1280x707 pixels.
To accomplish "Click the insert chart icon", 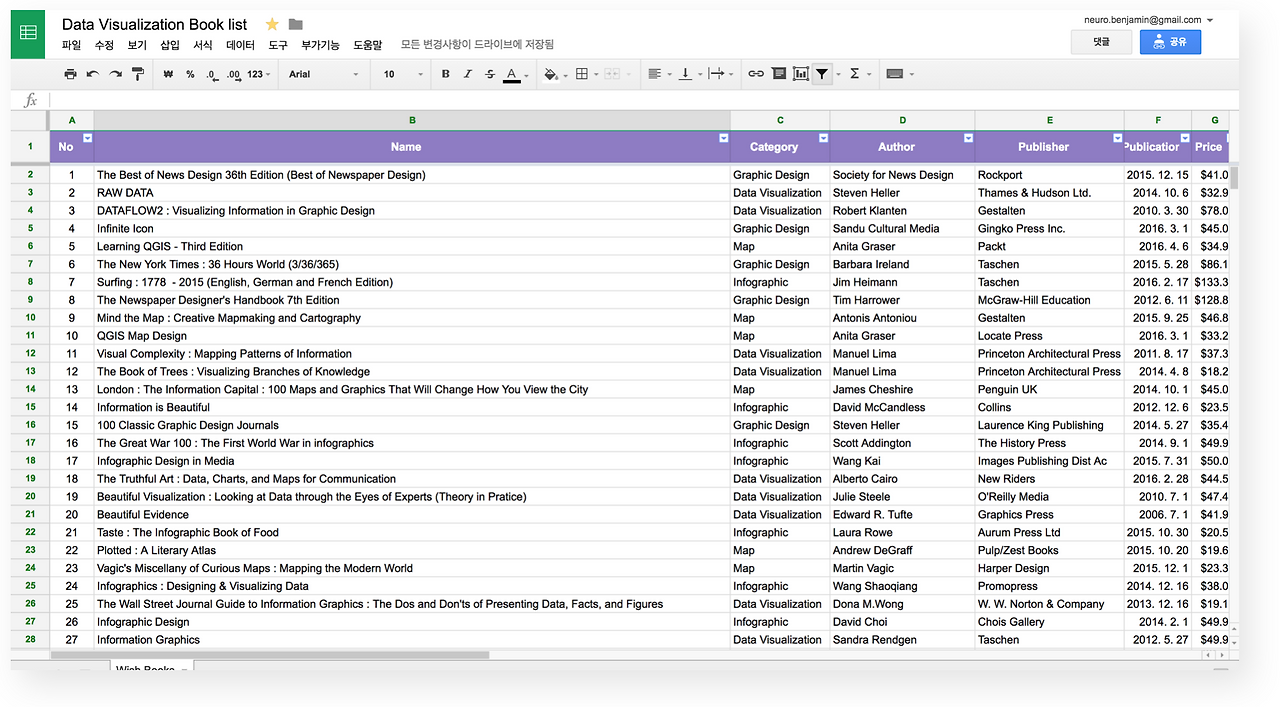I will (x=801, y=74).
